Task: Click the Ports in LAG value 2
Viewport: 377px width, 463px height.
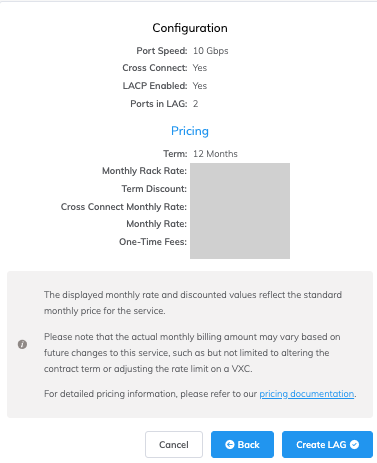Action: coord(195,104)
